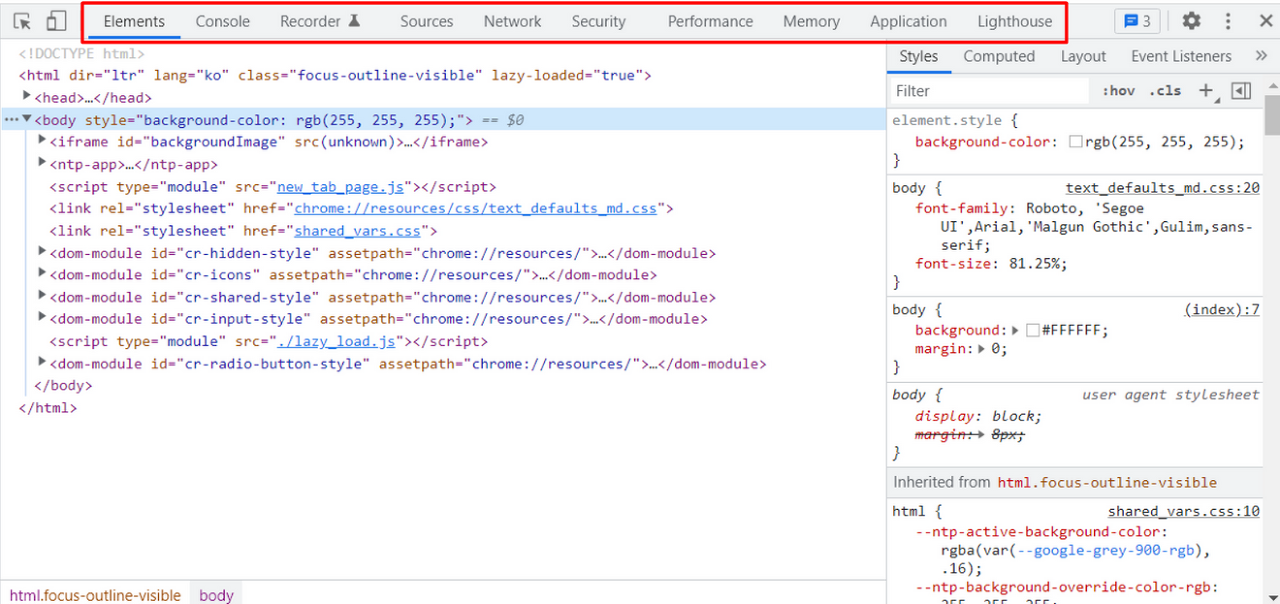Switch to the Computed sidebar tab
Screen dimensions: 1280x604
(999, 56)
